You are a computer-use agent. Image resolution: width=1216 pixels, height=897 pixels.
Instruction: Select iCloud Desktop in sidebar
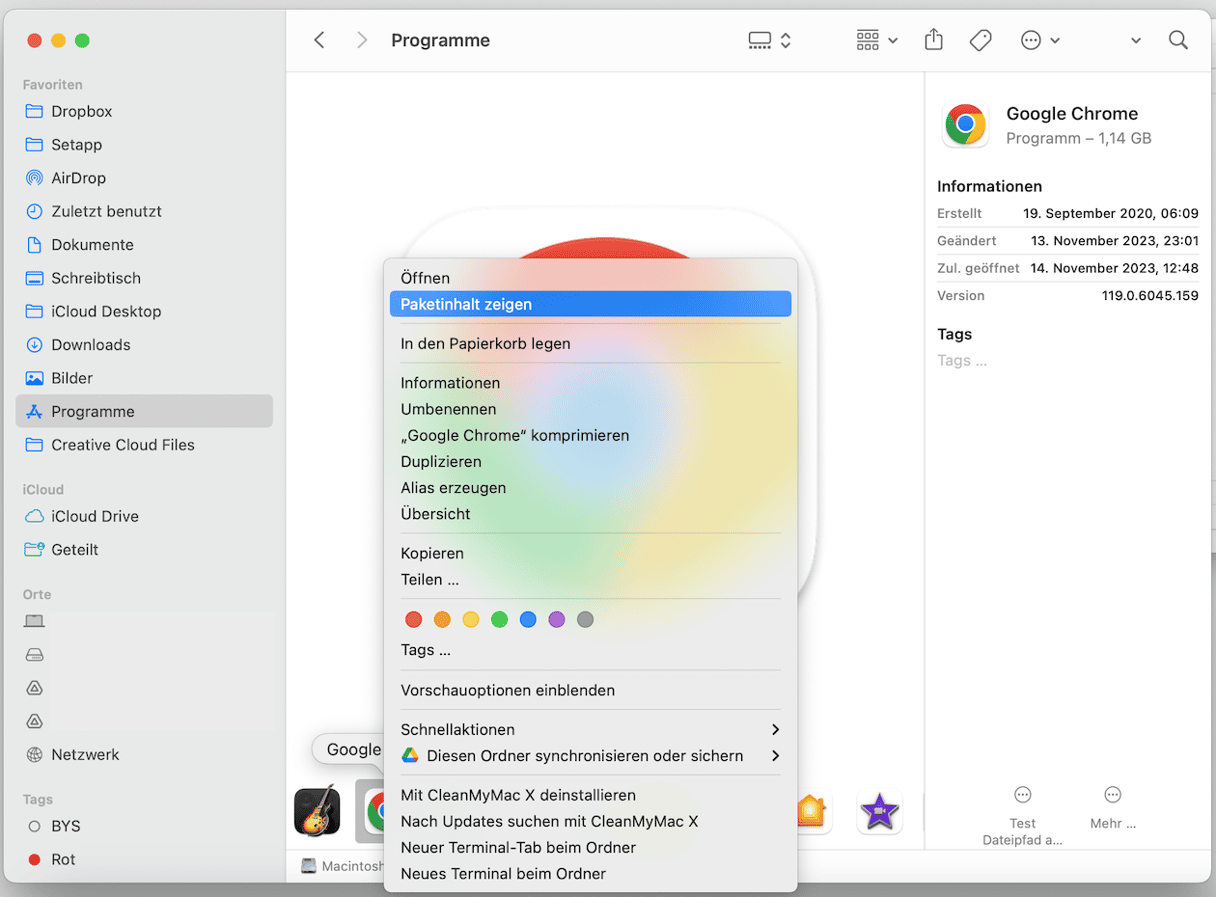144,311
